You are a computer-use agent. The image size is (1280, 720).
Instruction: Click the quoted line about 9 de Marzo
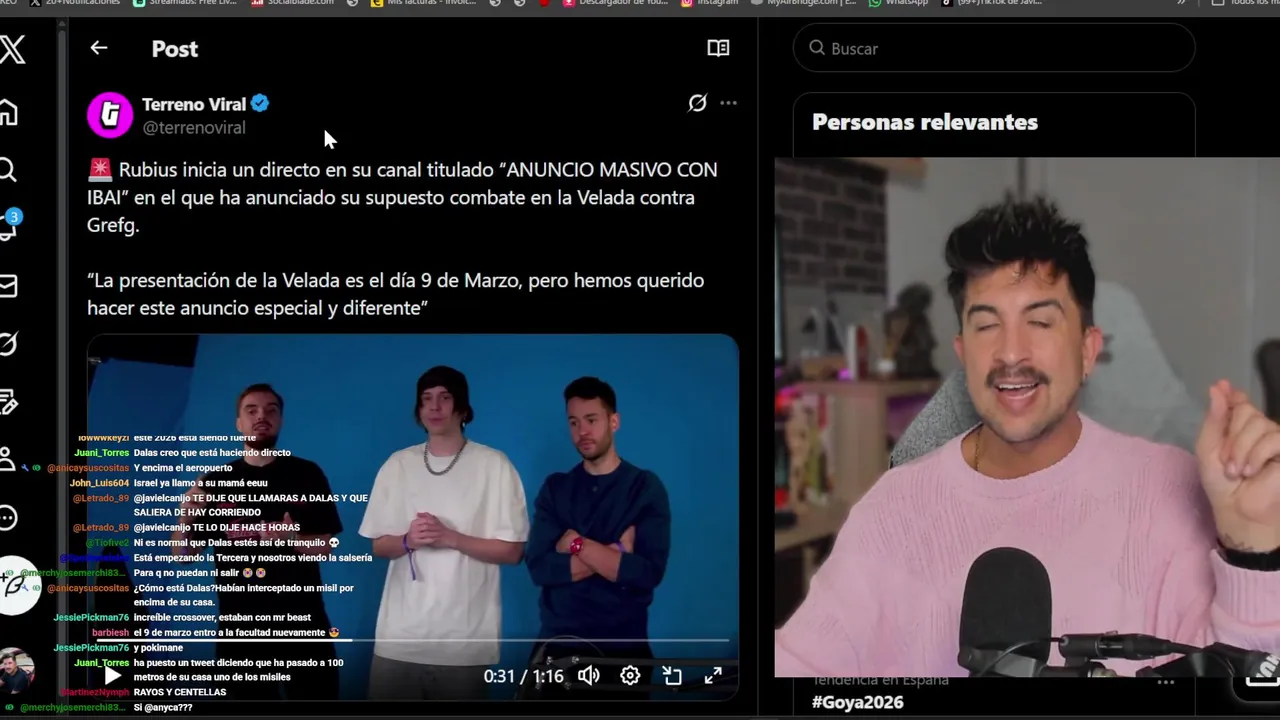point(395,294)
